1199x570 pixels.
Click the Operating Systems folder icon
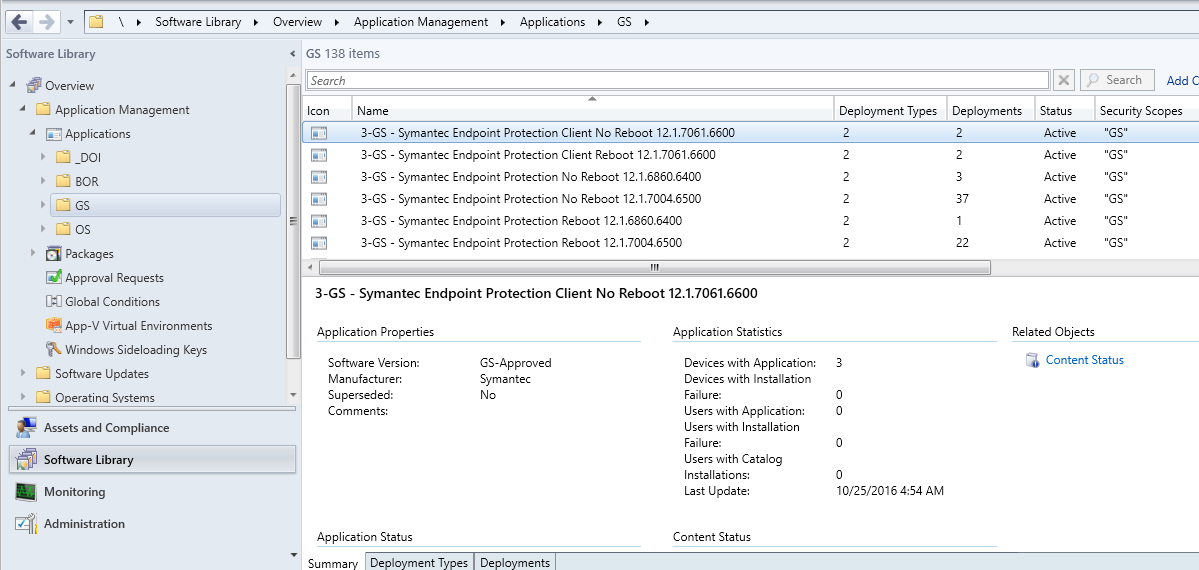pos(44,397)
